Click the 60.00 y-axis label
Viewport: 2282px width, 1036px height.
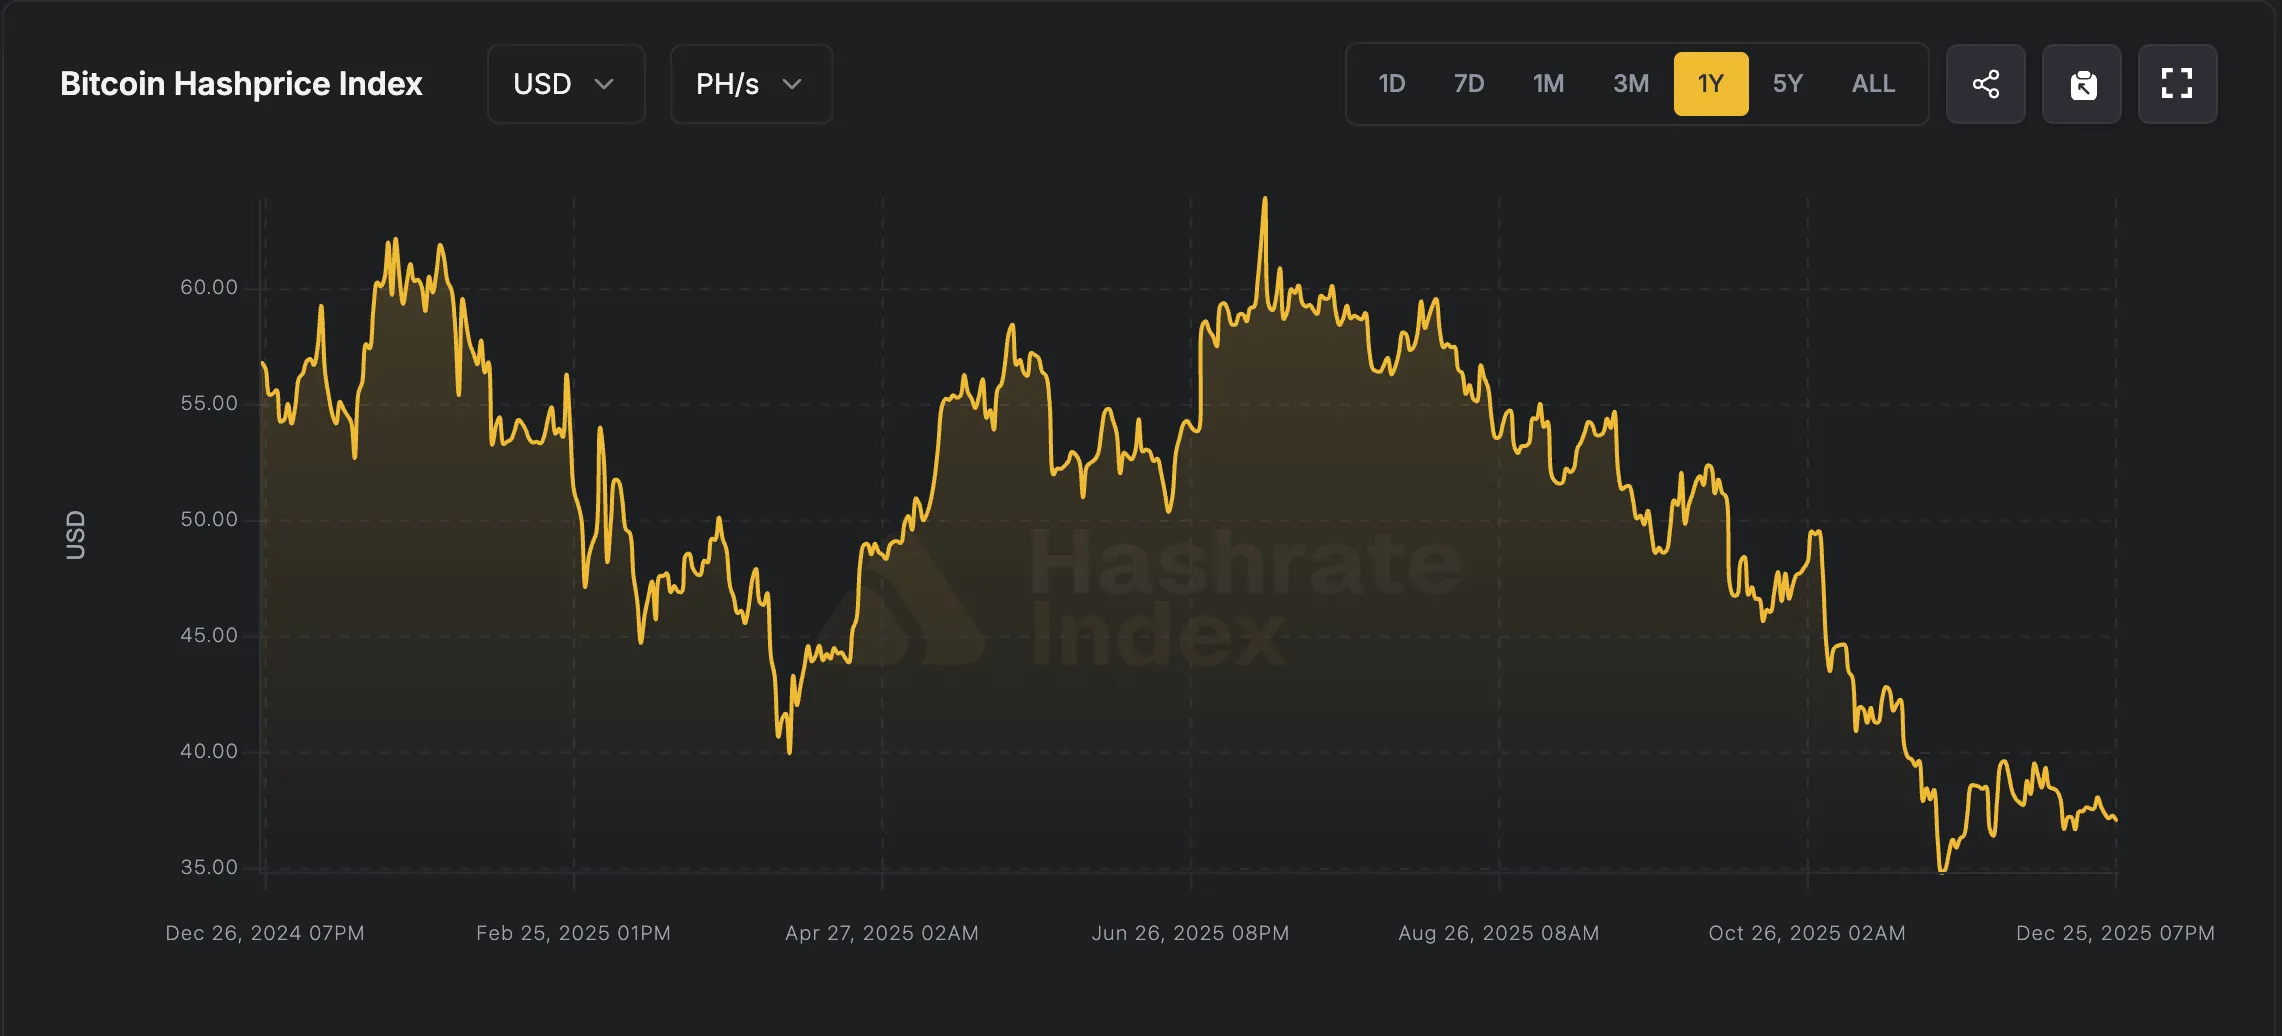coord(209,288)
